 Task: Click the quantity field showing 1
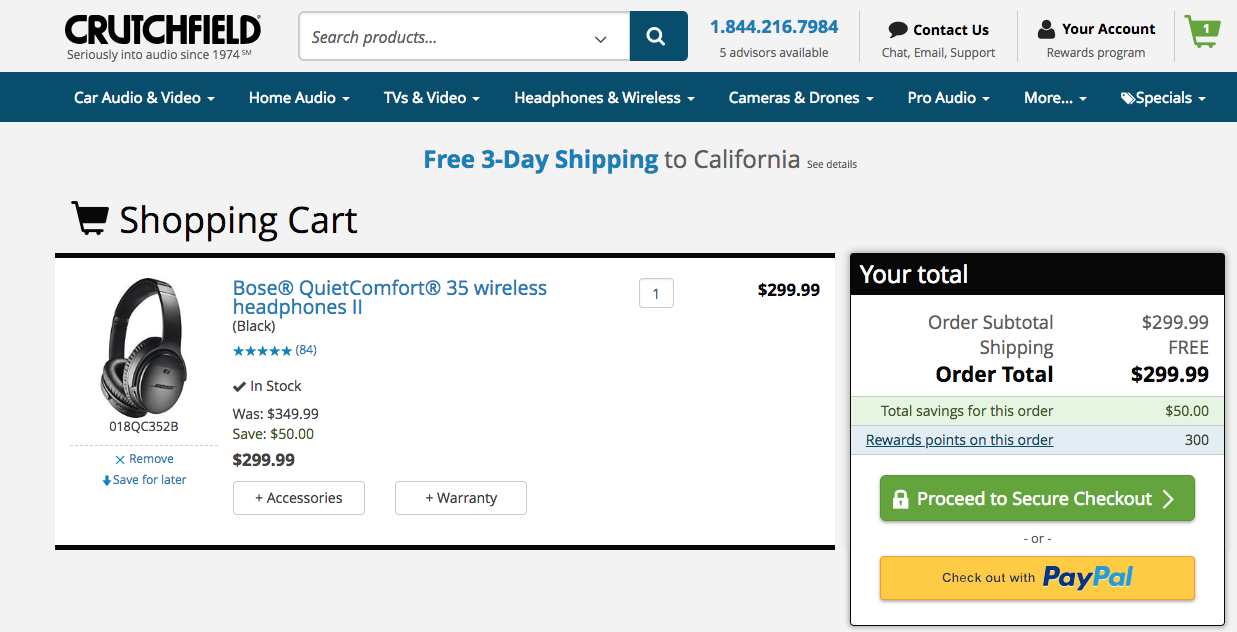[x=656, y=294]
